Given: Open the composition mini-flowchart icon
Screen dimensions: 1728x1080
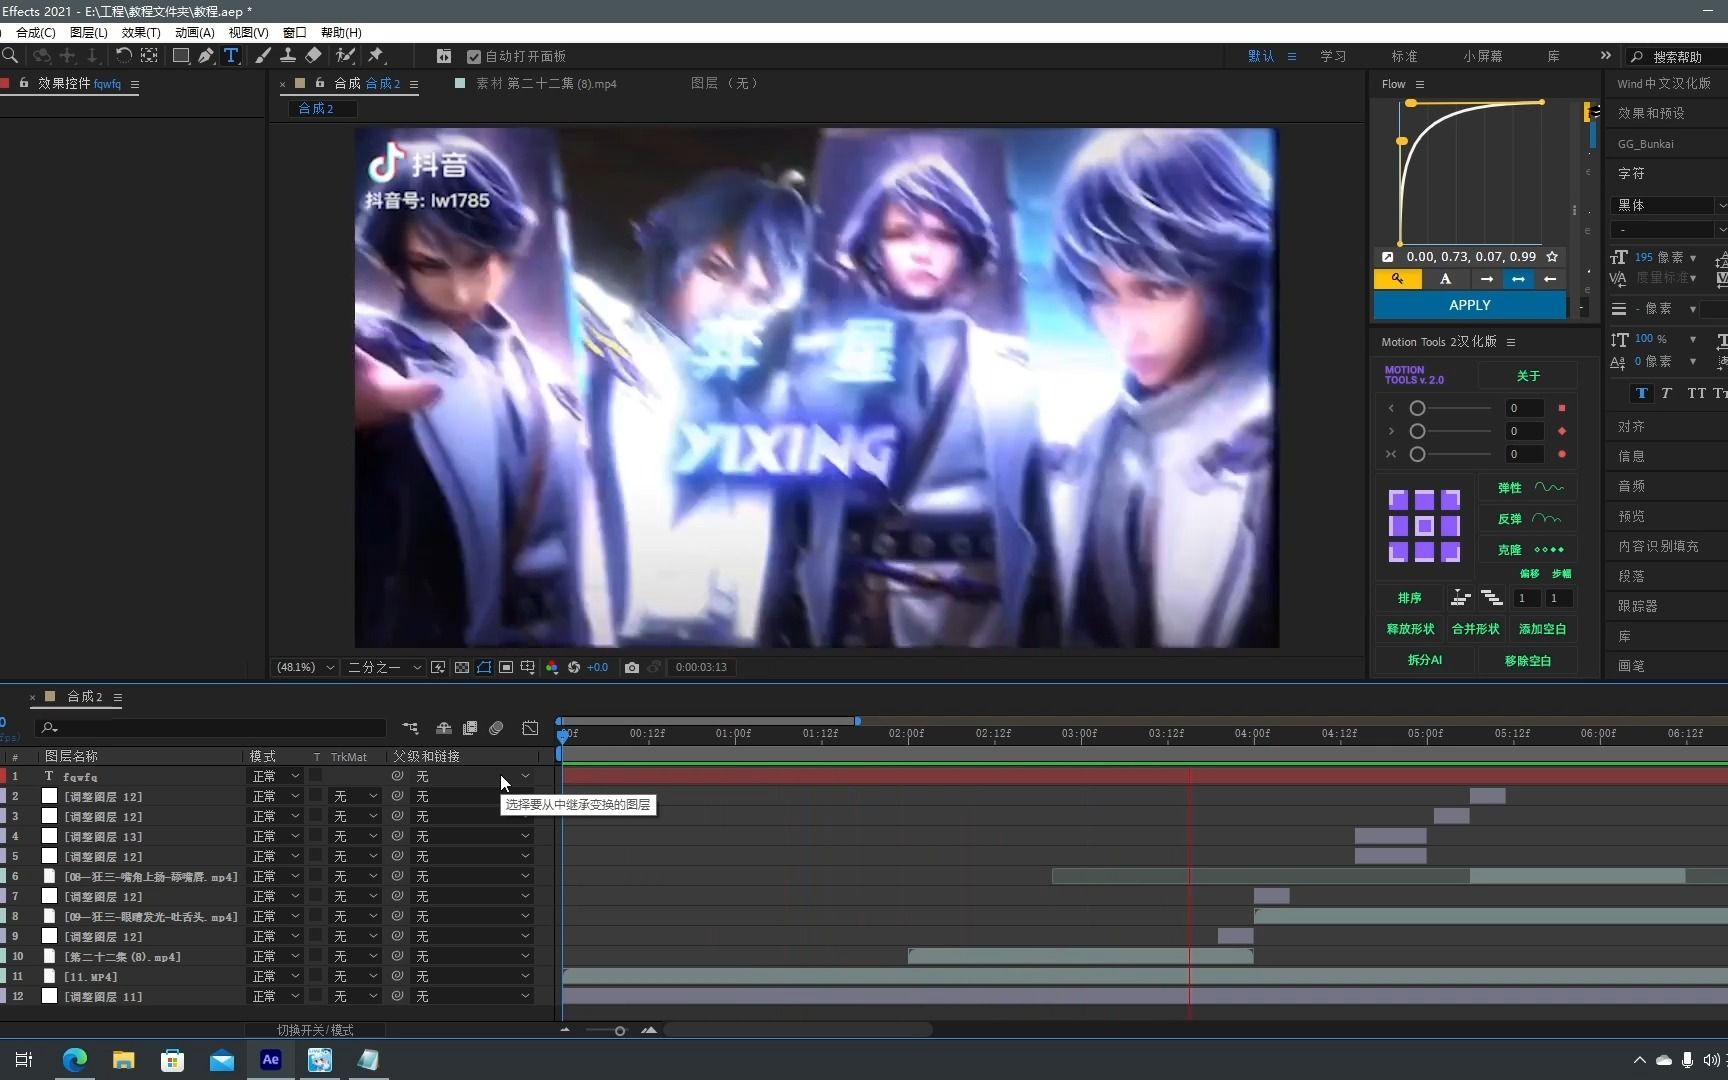Looking at the screenshot, I should tap(410, 728).
